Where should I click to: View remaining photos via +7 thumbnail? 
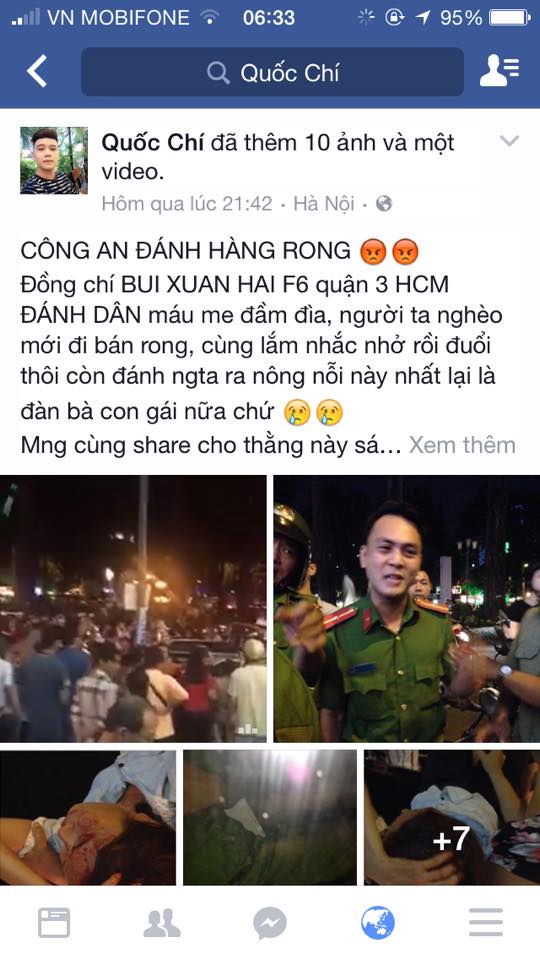pyautogui.click(x=452, y=817)
